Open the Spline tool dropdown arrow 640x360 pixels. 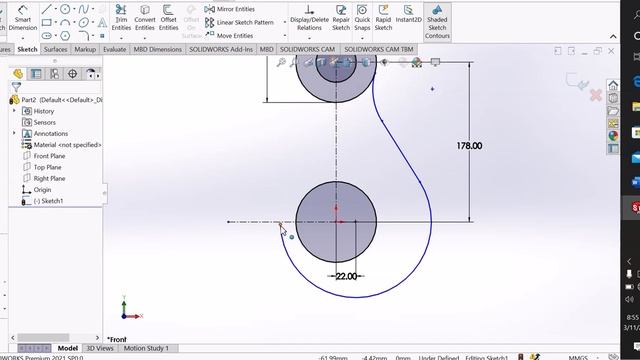[x=93, y=9]
